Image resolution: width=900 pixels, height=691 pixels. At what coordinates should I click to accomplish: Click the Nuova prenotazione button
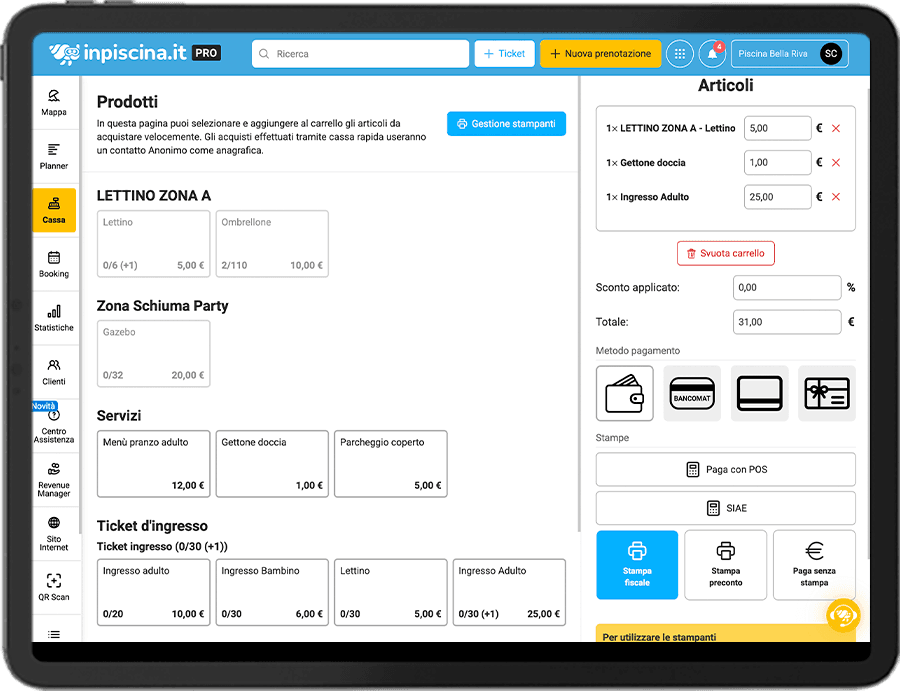pos(600,54)
